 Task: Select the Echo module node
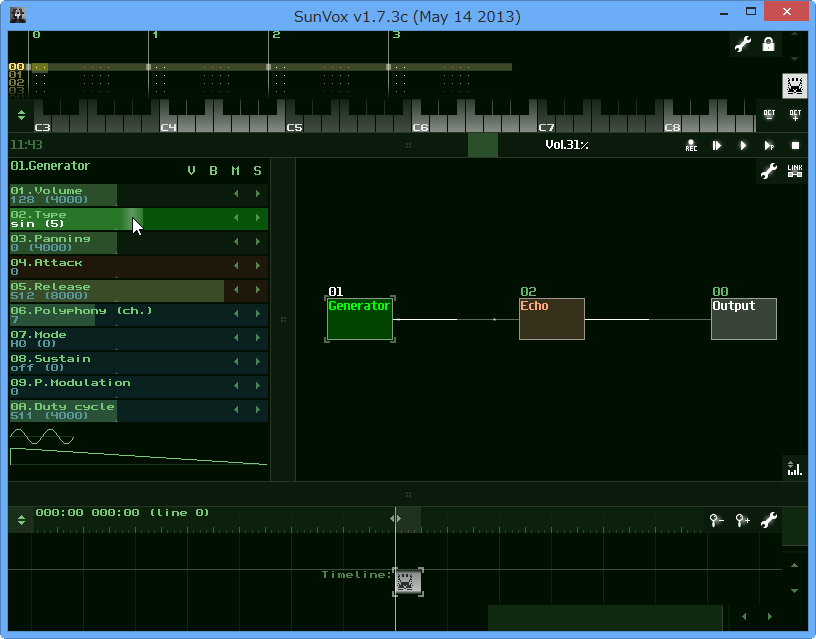pyautogui.click(x=551, y=319)
